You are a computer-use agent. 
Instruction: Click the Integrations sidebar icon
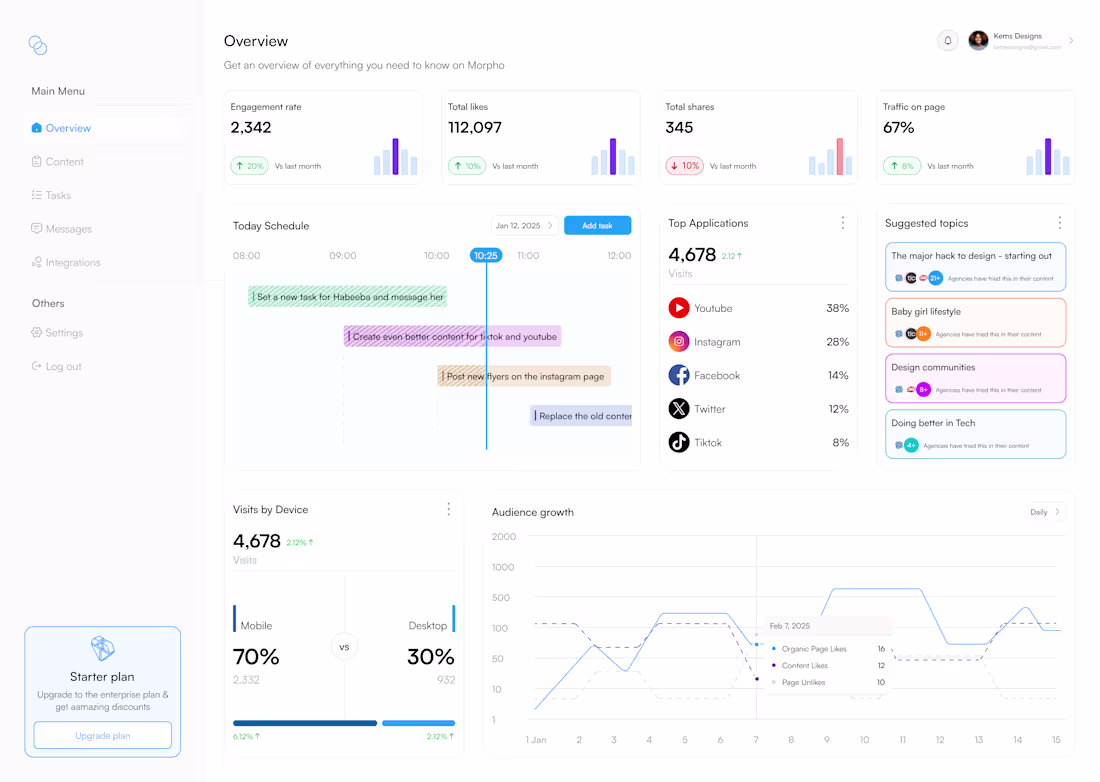point(38,262)
